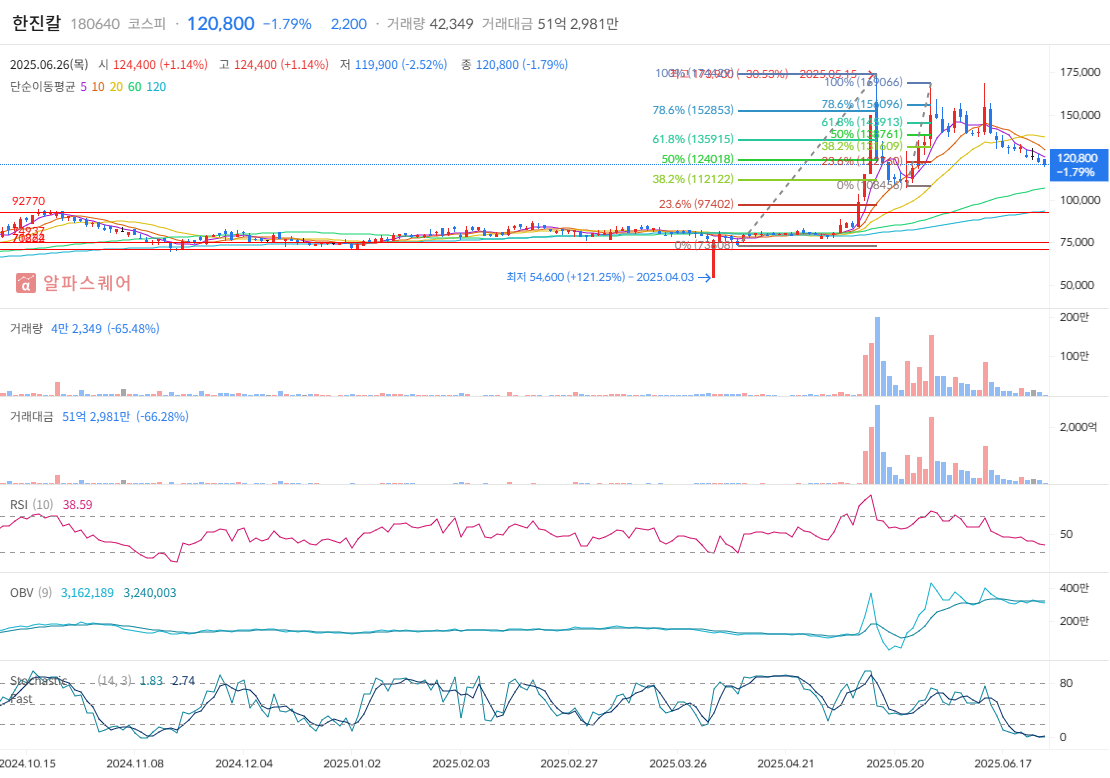
Task: Click the low price 저 119,900 (-2.52%)
Action: pos(394,64)
